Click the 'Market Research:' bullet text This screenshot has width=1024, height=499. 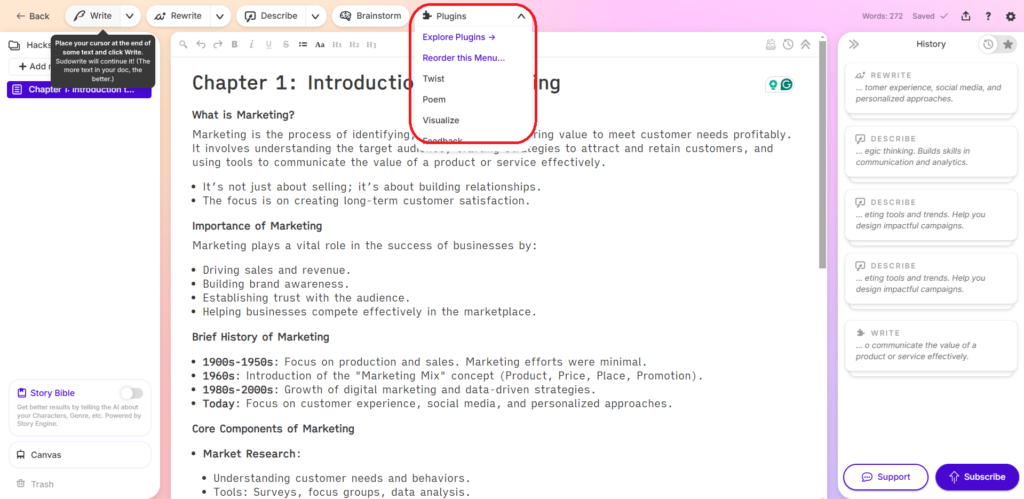click(x=251, y=453)
